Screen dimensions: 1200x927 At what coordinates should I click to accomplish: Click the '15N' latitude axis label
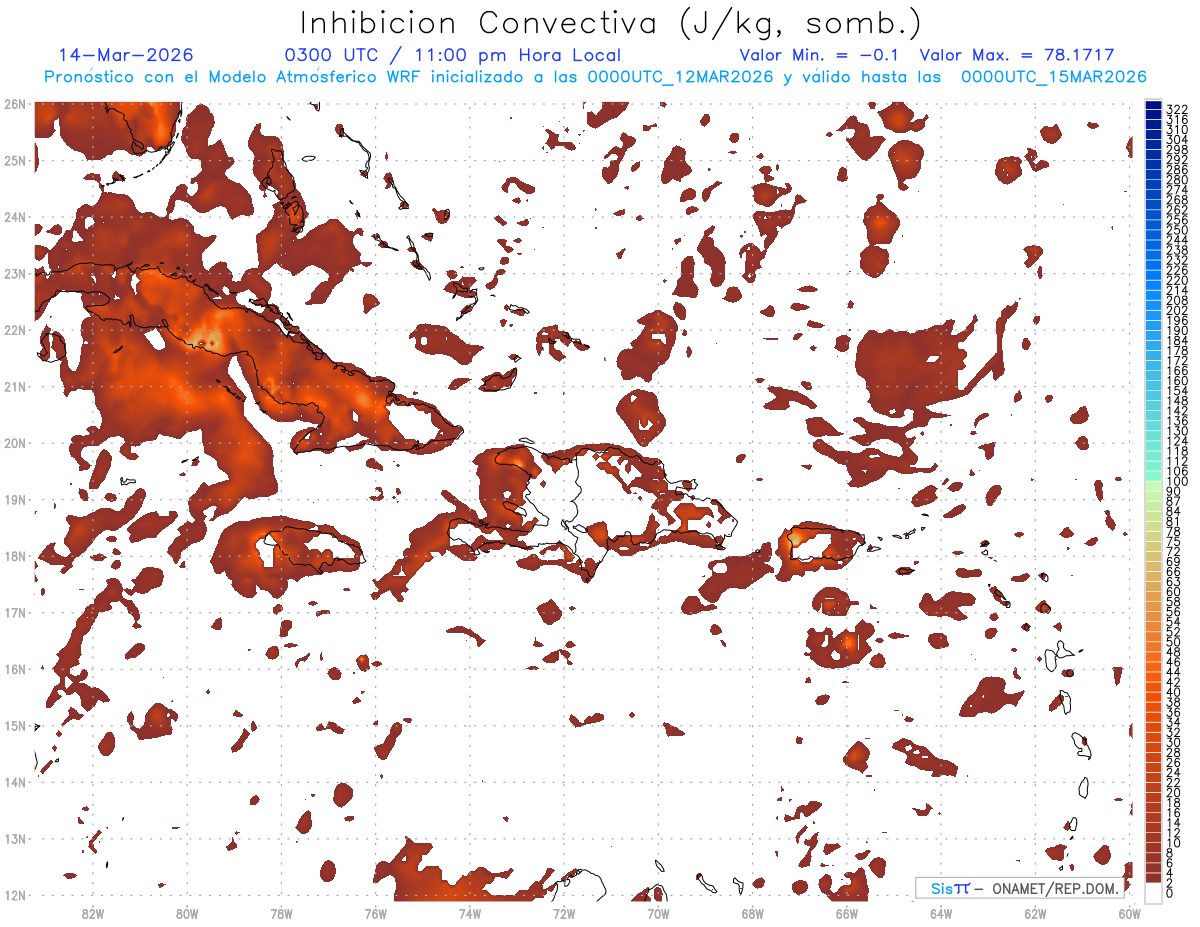(14, 725)
